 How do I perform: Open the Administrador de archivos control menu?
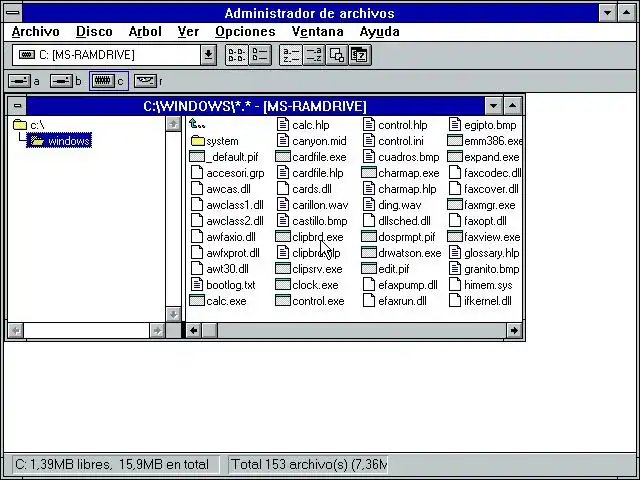click(13, 13)
